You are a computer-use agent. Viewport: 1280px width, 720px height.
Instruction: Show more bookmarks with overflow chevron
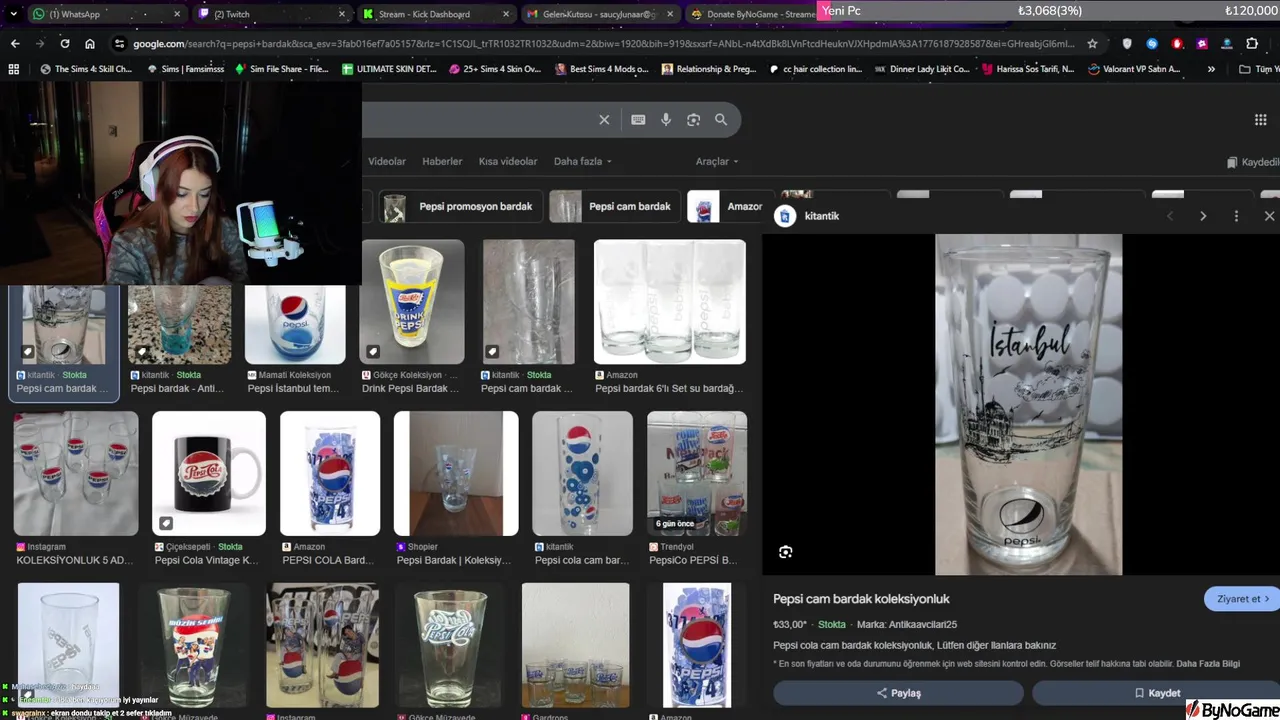pos(1211,69)
